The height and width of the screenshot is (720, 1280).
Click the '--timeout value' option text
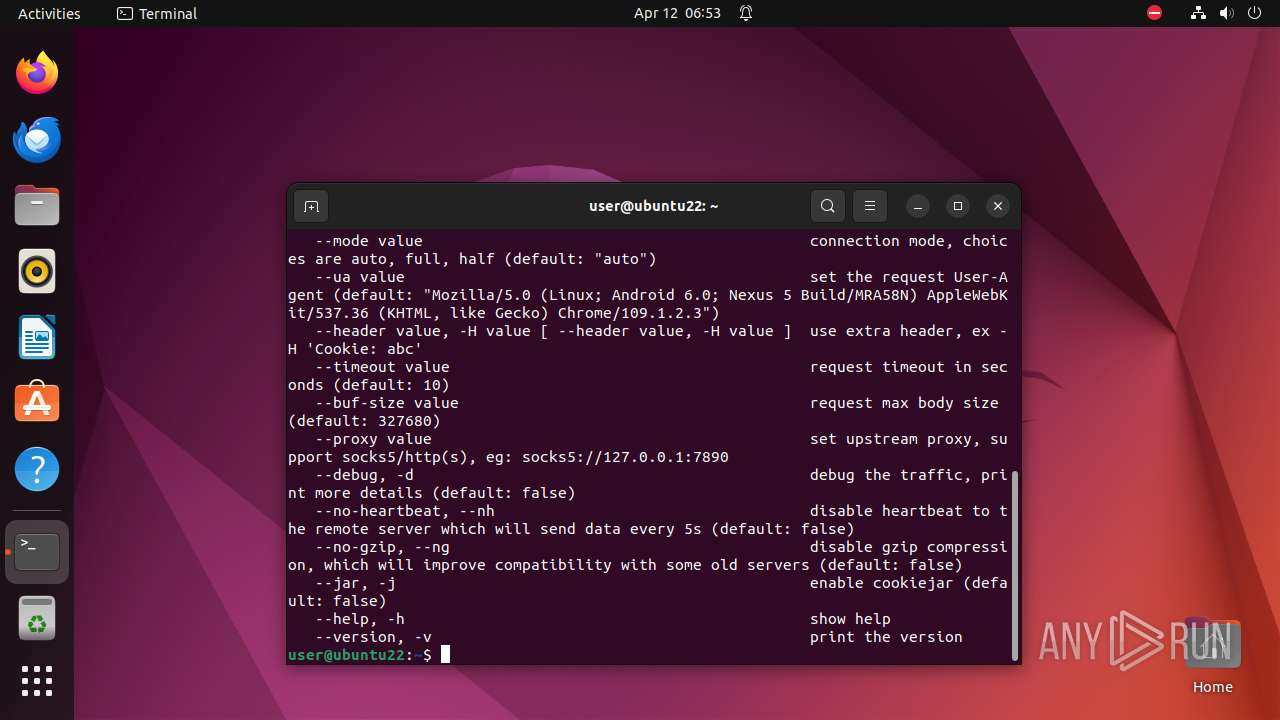click(x=382, y=367)
